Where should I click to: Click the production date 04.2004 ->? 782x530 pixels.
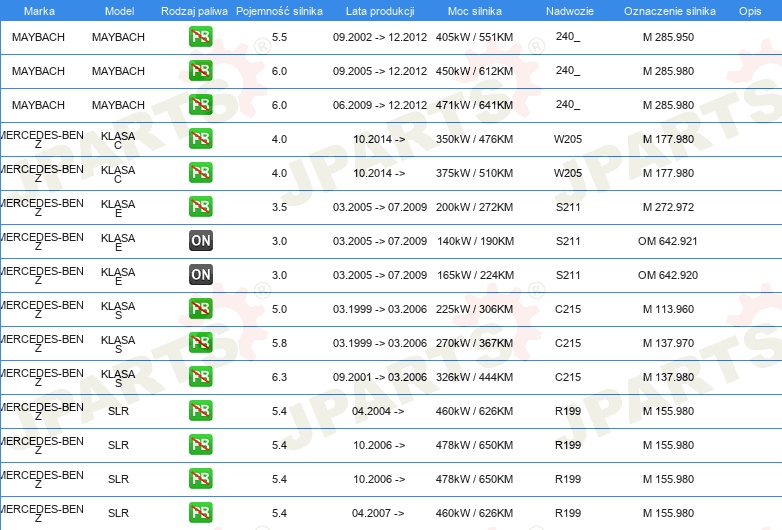pos(378,411)
